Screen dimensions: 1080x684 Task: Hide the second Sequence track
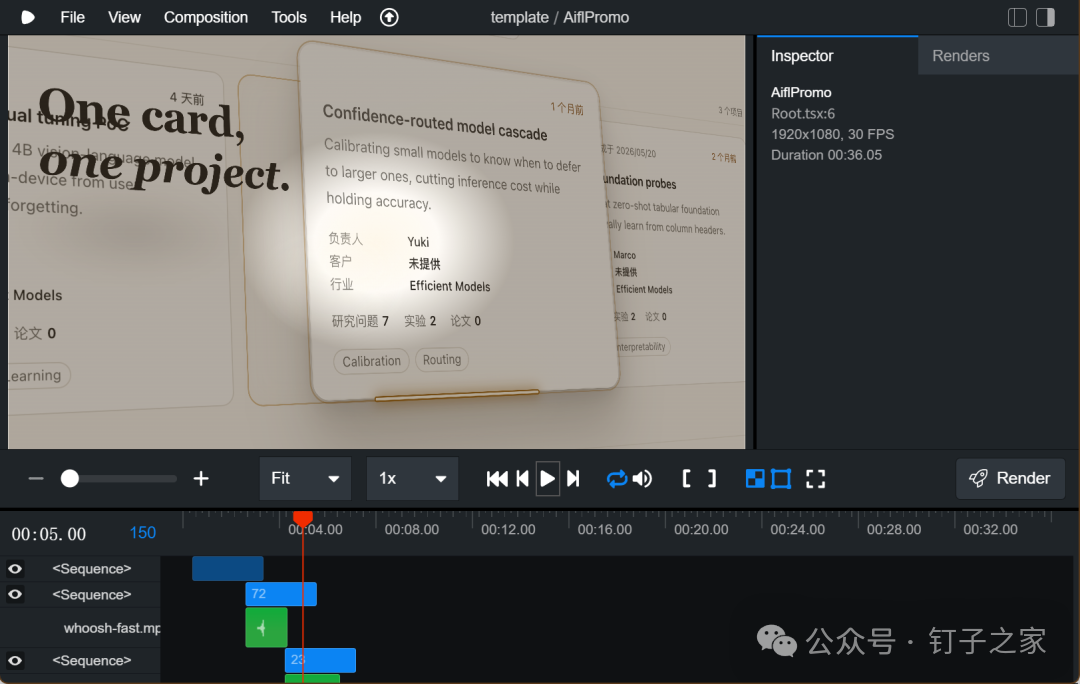[14, 594]
